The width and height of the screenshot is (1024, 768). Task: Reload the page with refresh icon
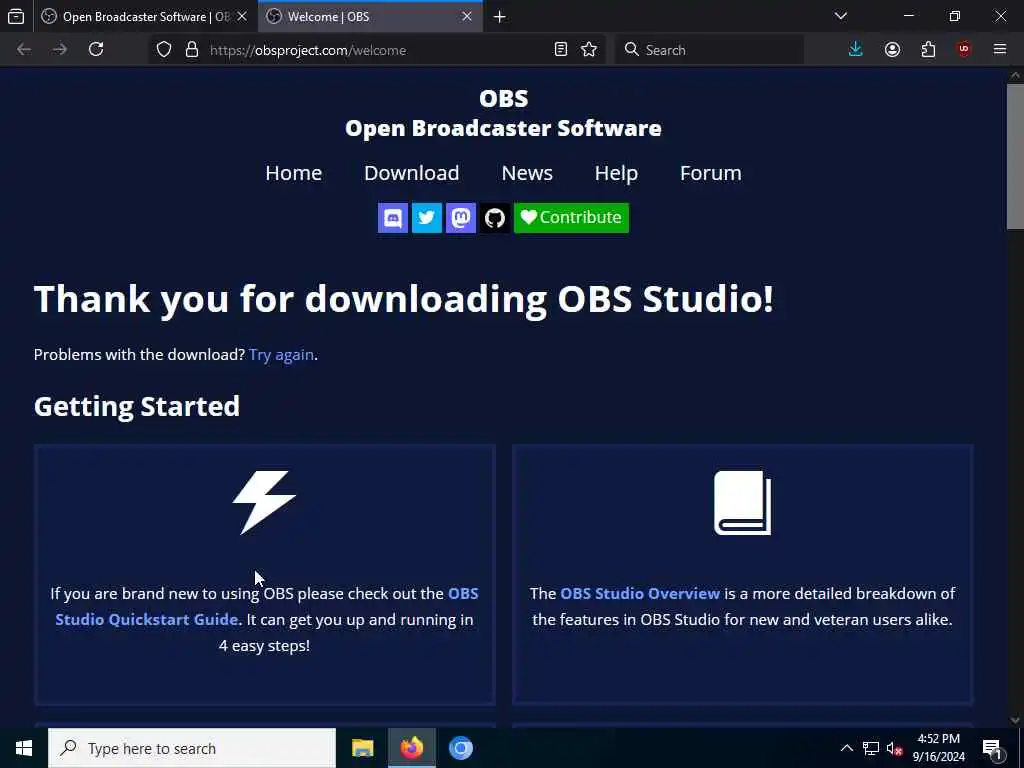pos(96,50)
